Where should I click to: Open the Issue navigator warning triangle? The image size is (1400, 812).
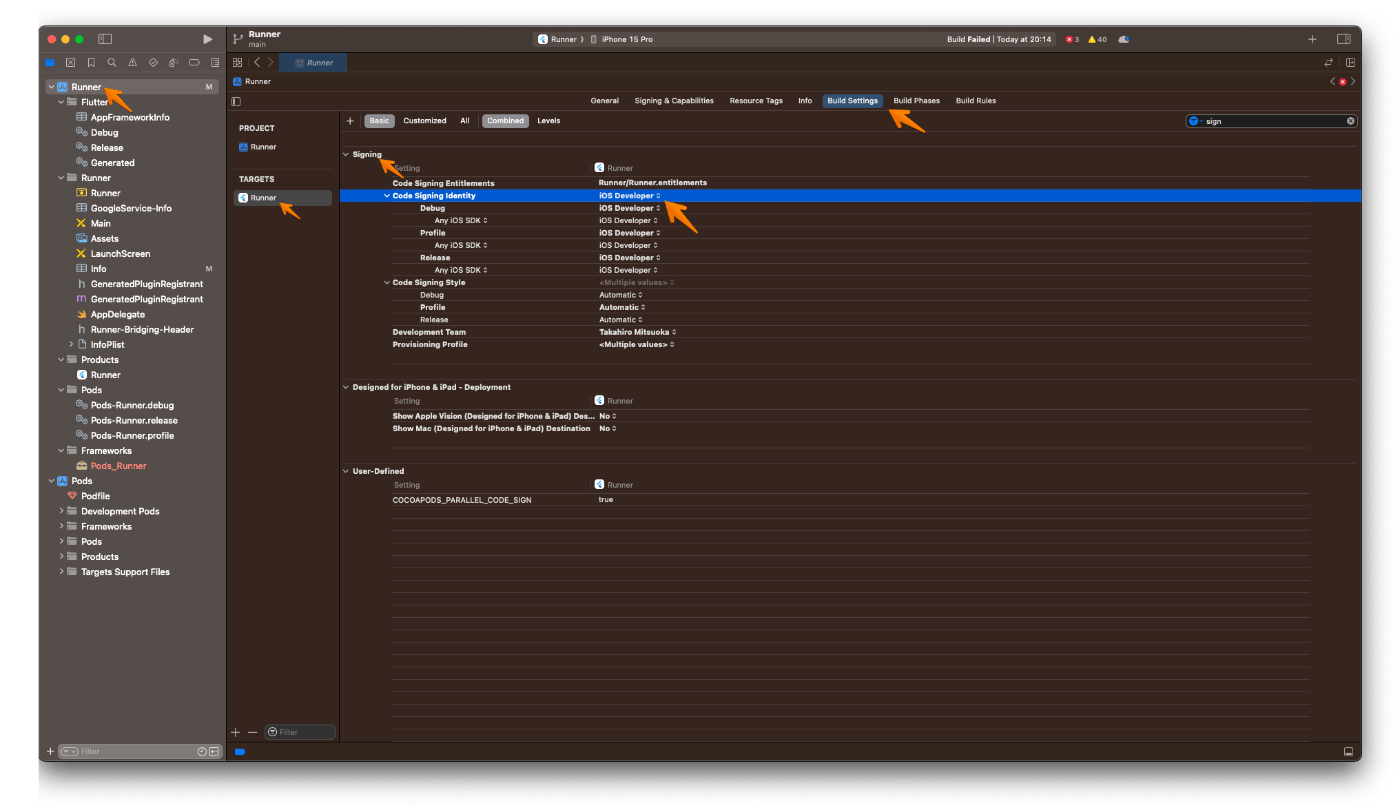132,62
